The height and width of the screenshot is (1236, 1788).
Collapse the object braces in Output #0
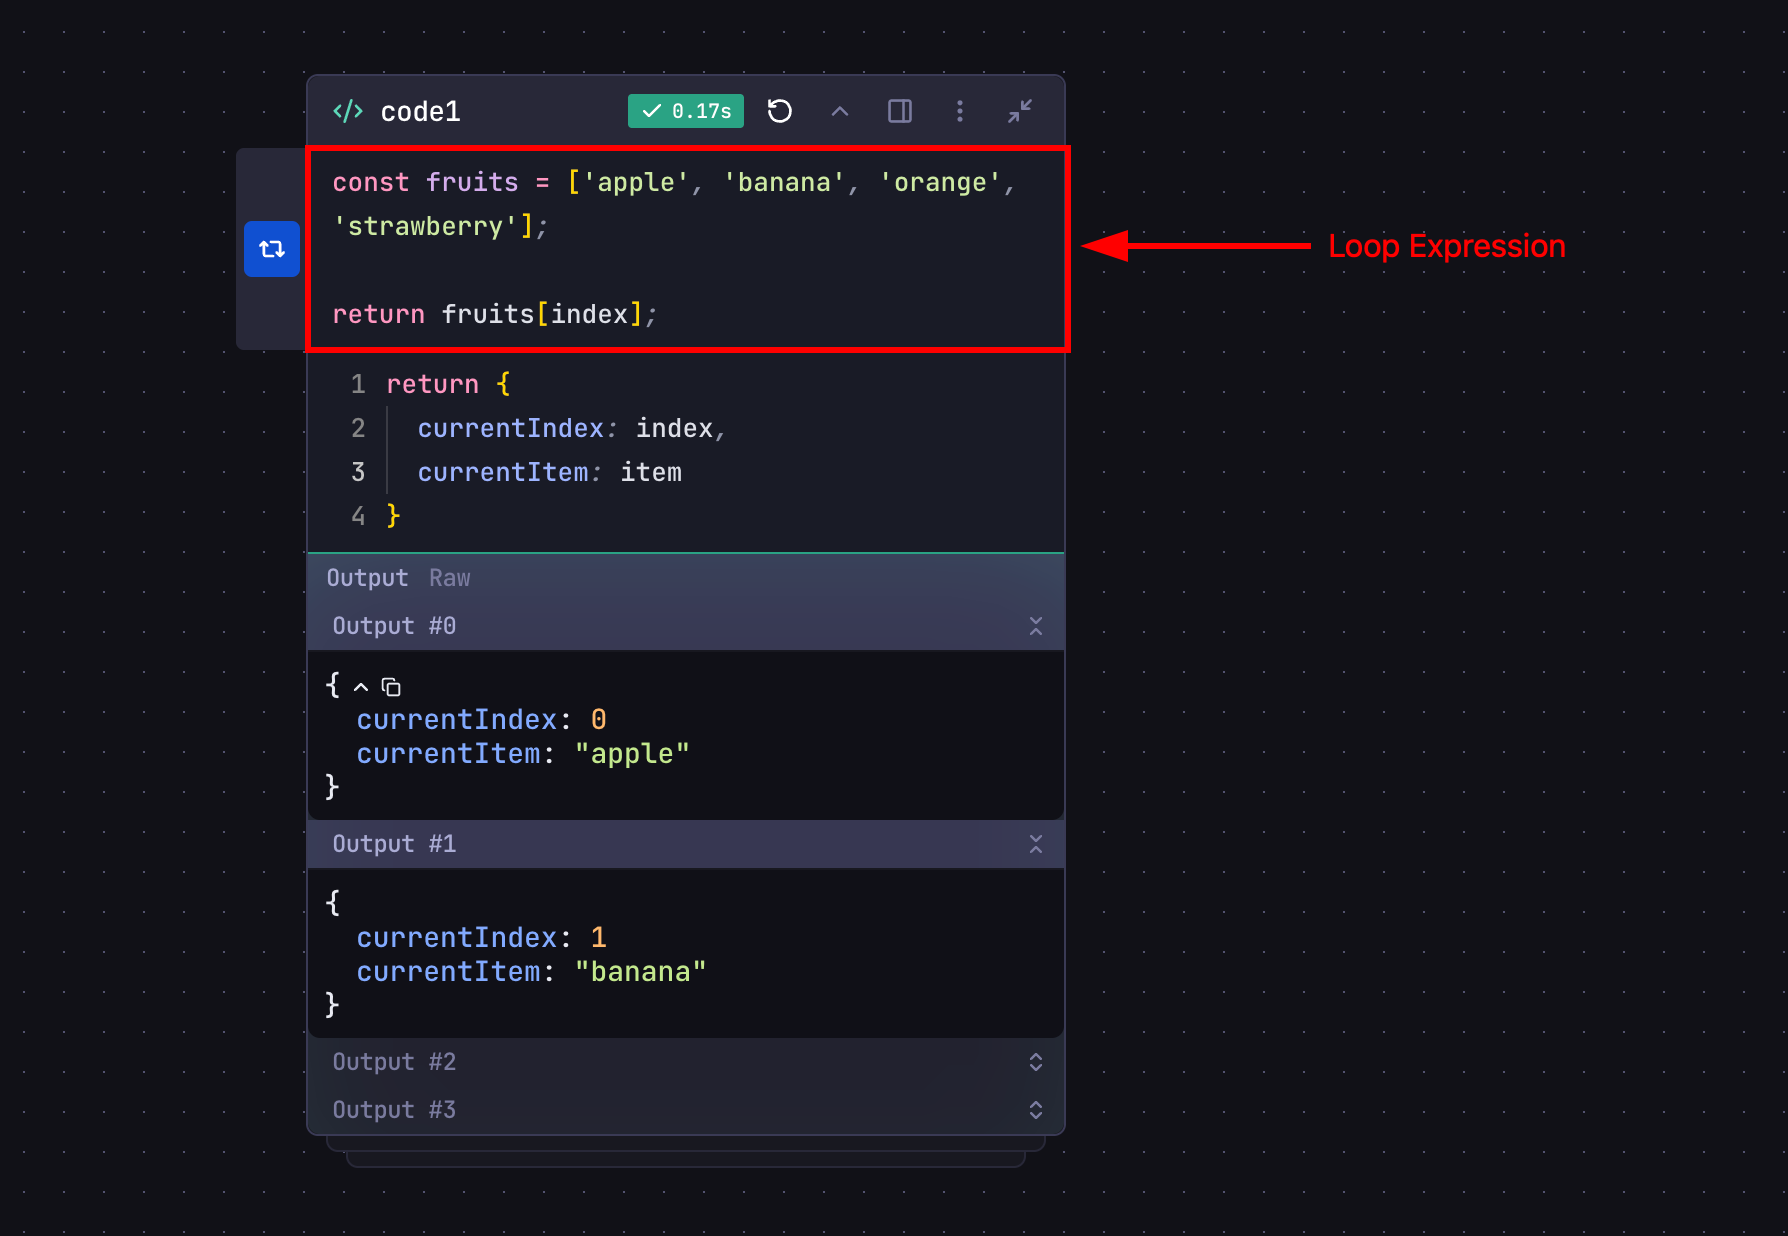click(360, 686)
